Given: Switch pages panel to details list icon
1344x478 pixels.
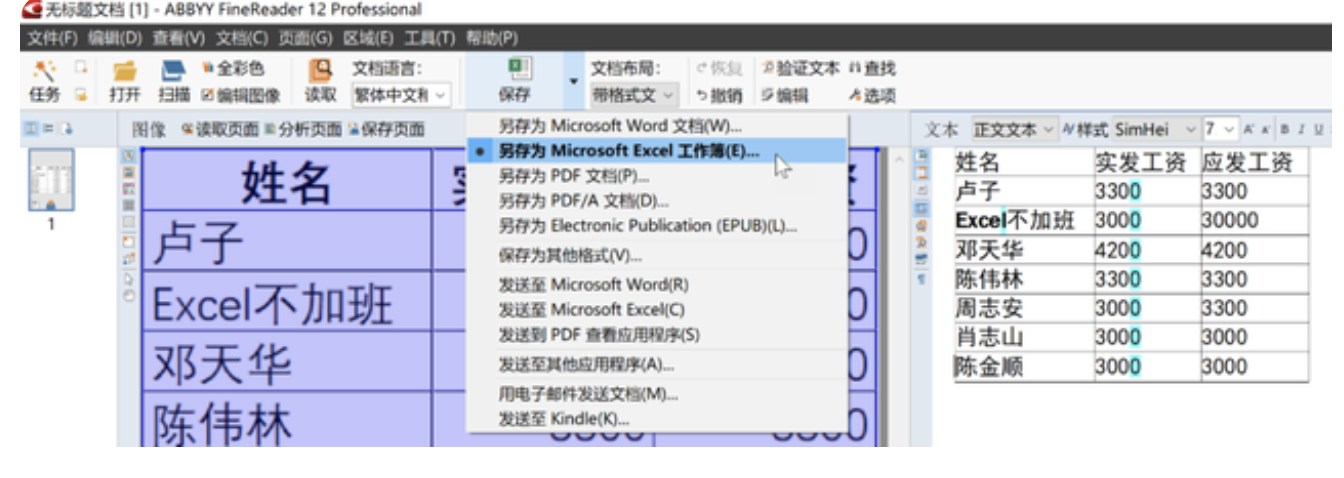Looking at the screenshot, I should click(x=46, y=129).
